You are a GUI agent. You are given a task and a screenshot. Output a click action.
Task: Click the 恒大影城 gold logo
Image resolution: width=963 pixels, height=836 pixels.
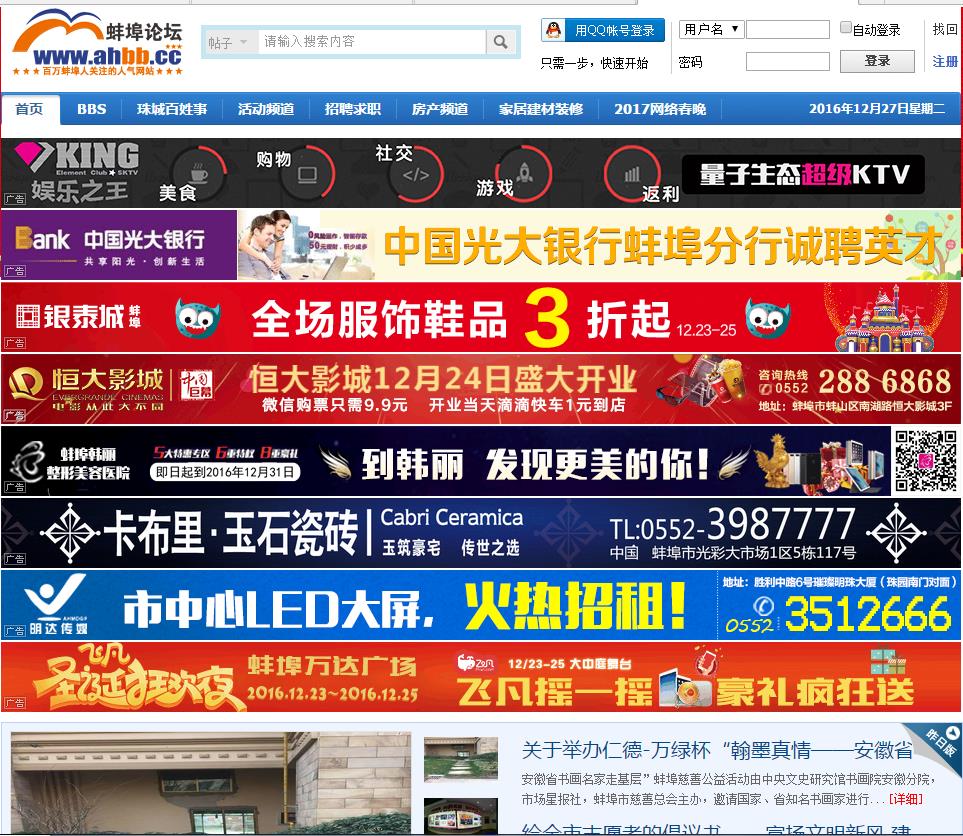tap(26, 383)
